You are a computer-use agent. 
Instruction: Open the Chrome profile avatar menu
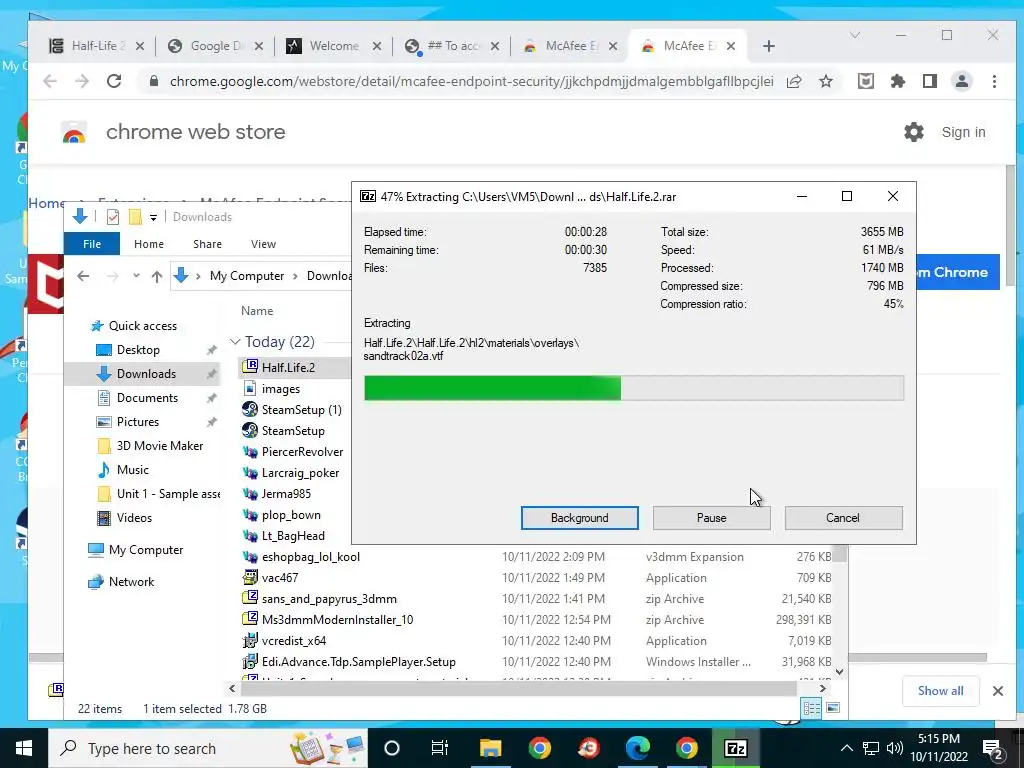pos(962,81)
